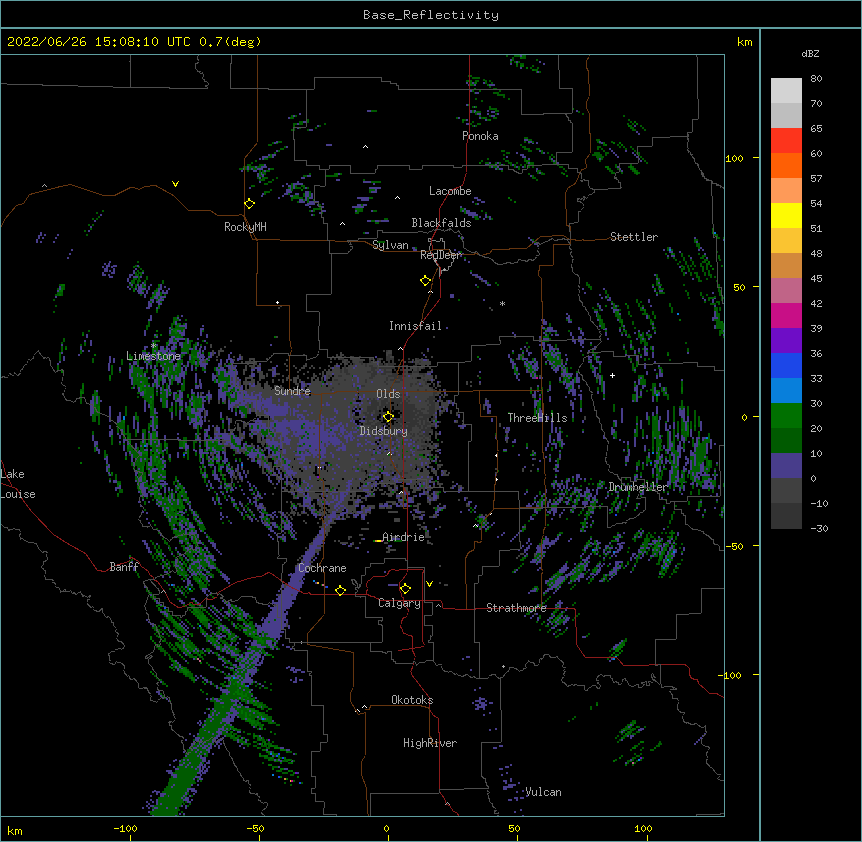Click the white asterisk marker east of Innisfail

502,304
